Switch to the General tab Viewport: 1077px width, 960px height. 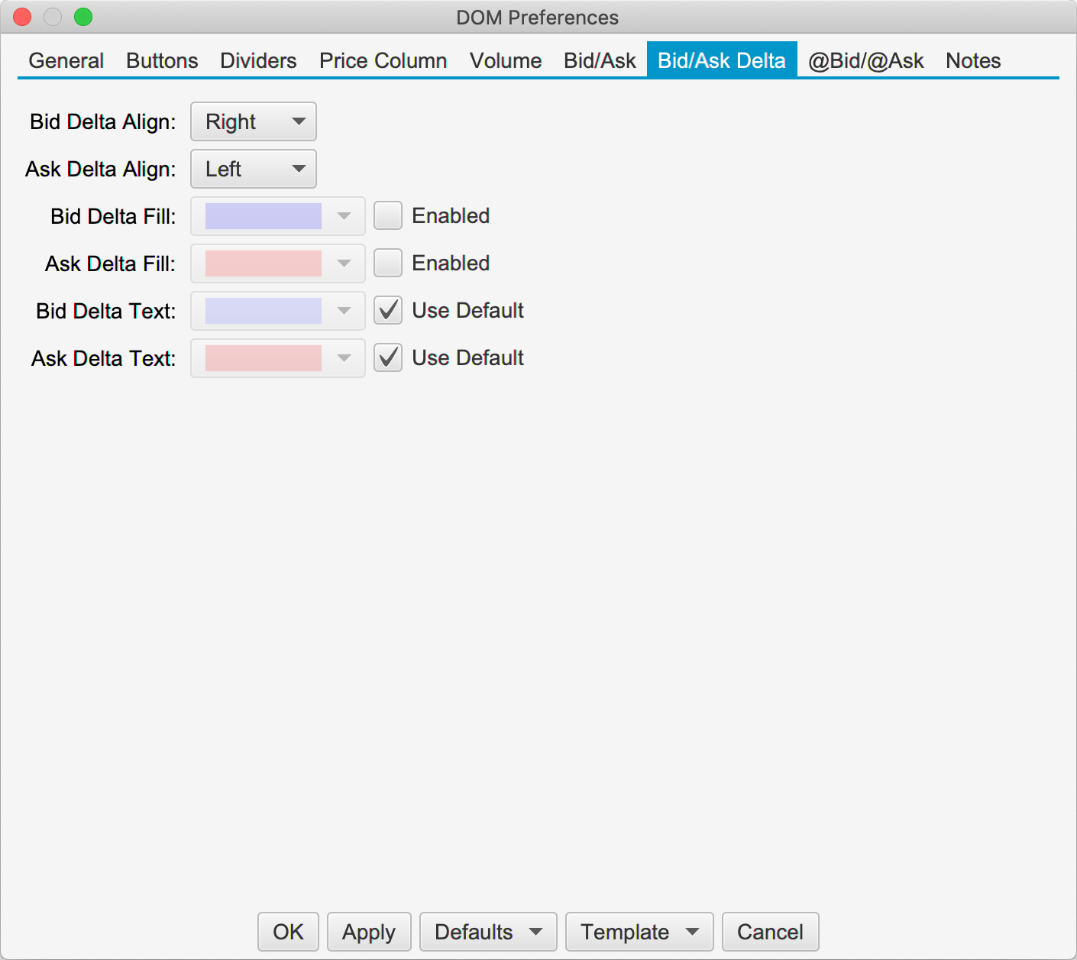pyautogui.click(x=66, y=61)
